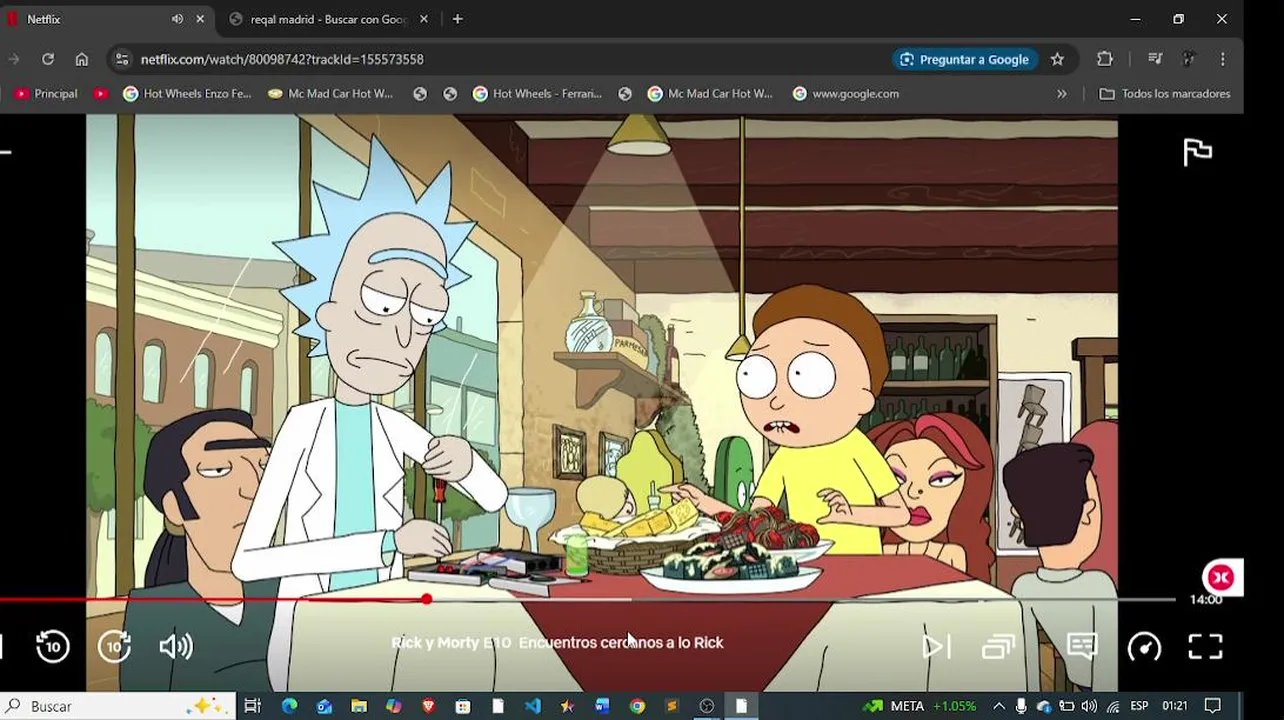Viewport: 1284px width, 720px height.
Task: Expand hidden bookmarks chevron
Action: 1061,93
